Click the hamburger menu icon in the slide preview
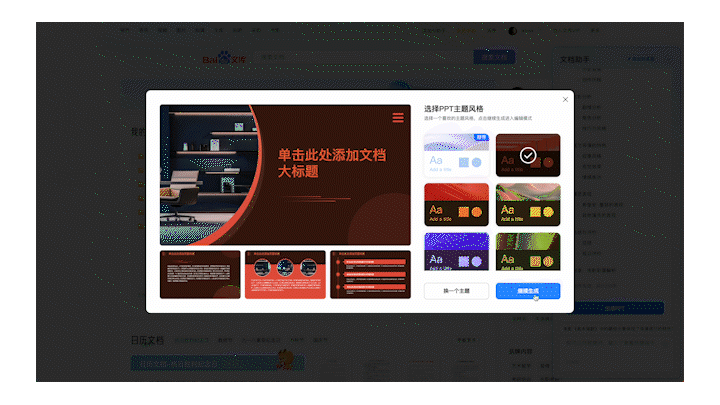 click(398, 118)
